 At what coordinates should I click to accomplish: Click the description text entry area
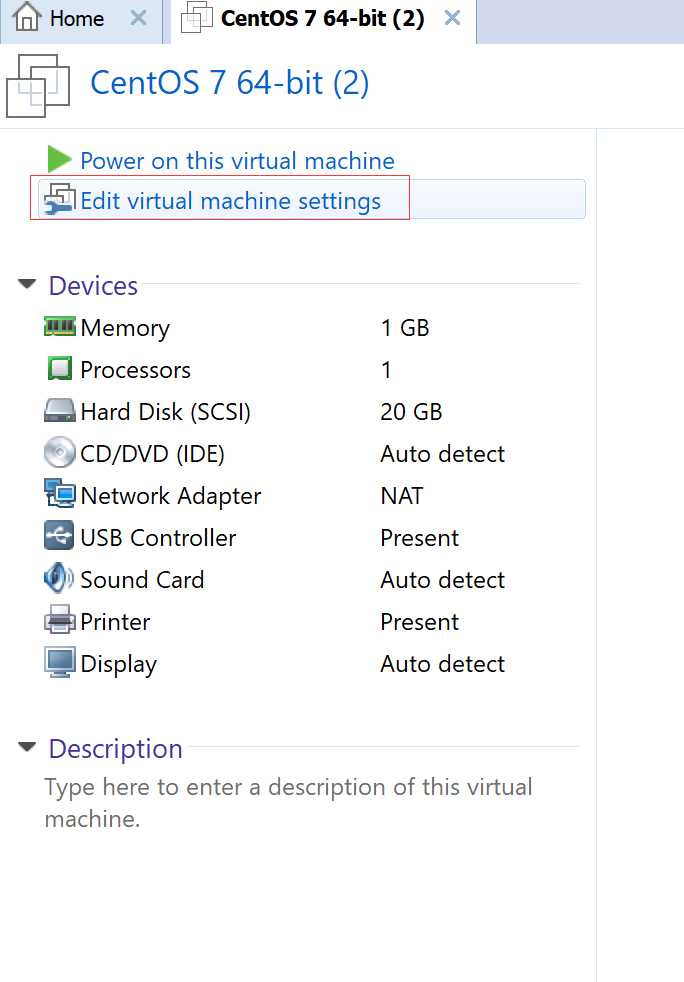pyautogui.click(x=288, y=802)
